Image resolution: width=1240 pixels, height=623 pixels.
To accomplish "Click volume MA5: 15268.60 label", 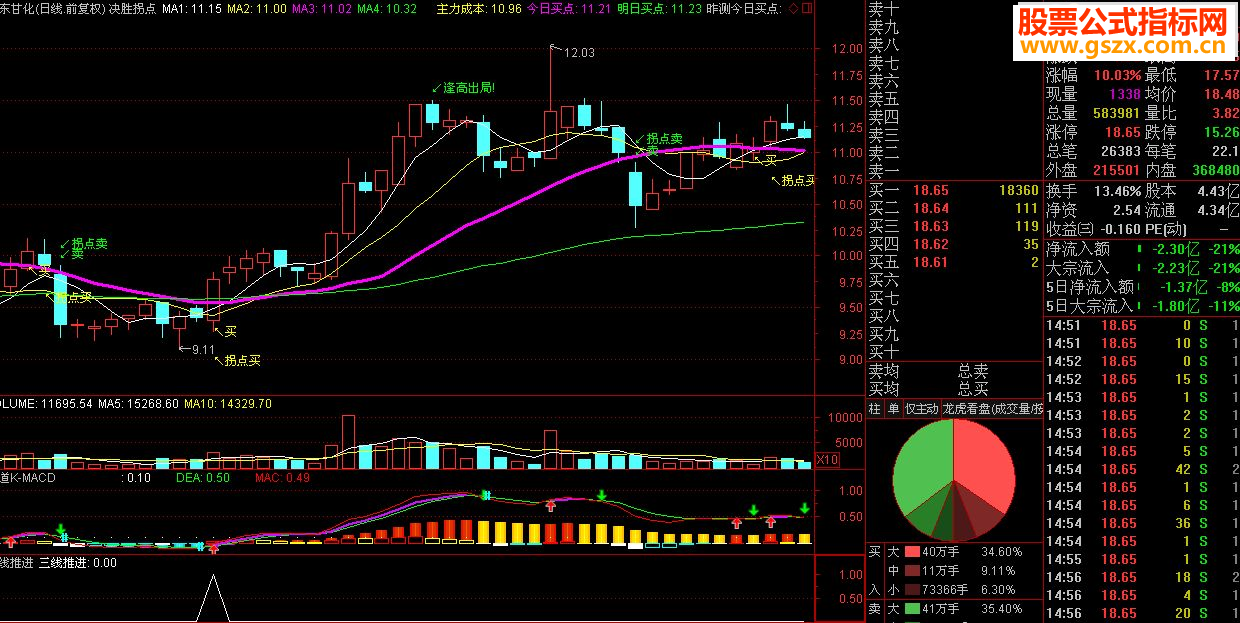I will click(x=138, y=403).
